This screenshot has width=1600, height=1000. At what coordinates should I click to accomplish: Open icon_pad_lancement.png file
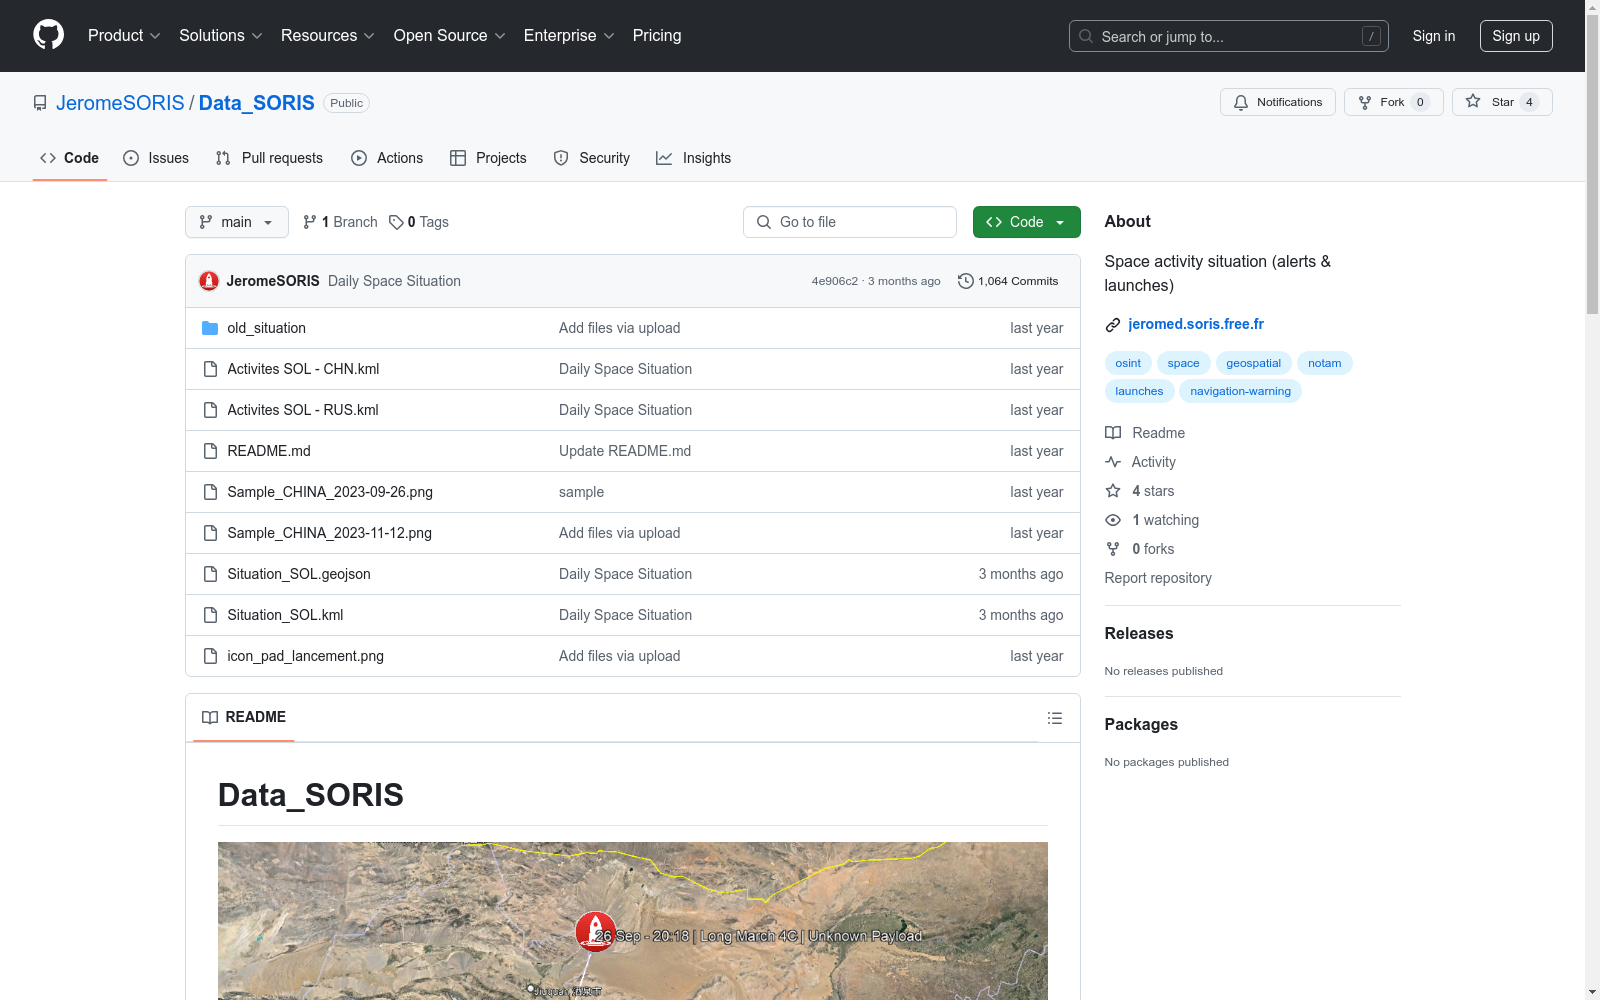pyautogui.click(x=305, y=656)
